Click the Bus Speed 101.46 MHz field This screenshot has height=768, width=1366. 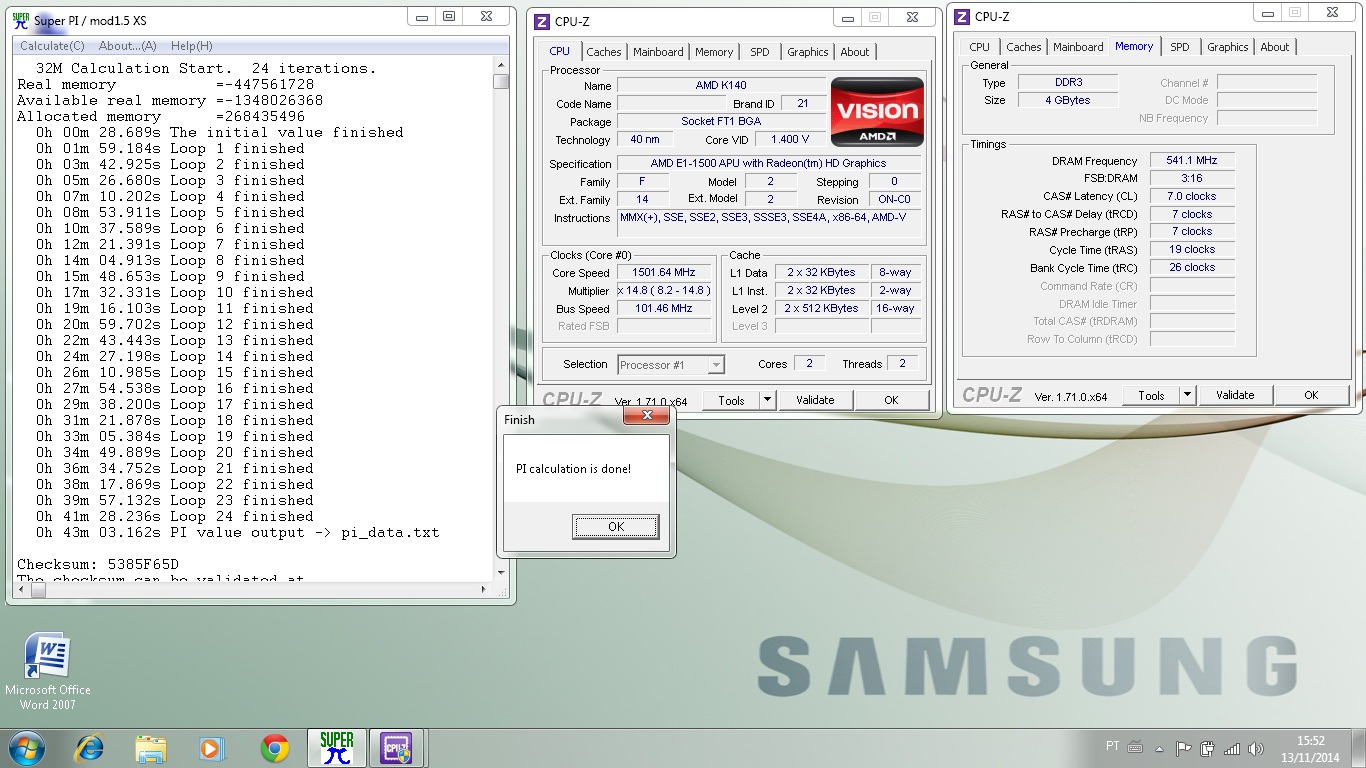[x=664, y=308]
